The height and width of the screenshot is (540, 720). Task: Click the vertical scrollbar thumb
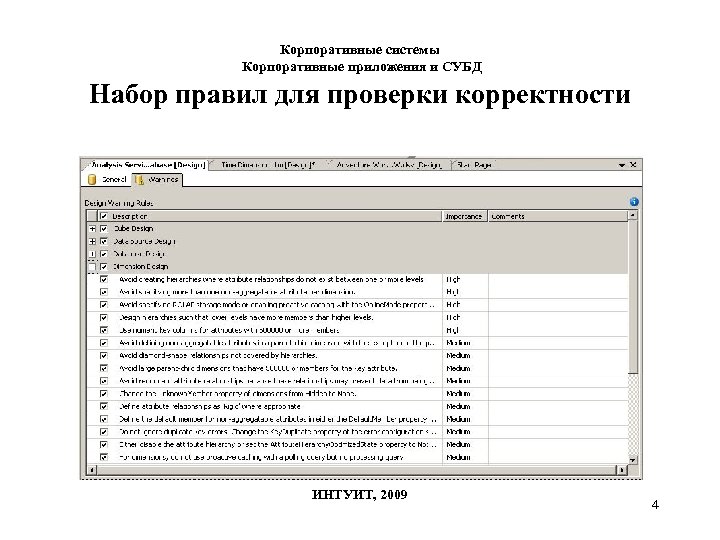633,297
